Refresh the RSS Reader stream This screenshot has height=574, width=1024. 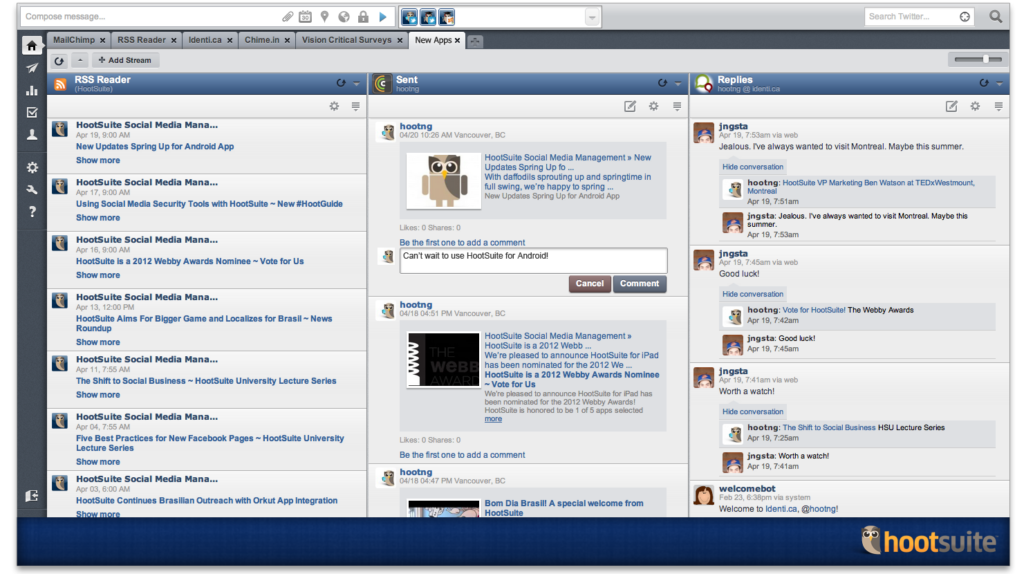click(x=341, y=83)
